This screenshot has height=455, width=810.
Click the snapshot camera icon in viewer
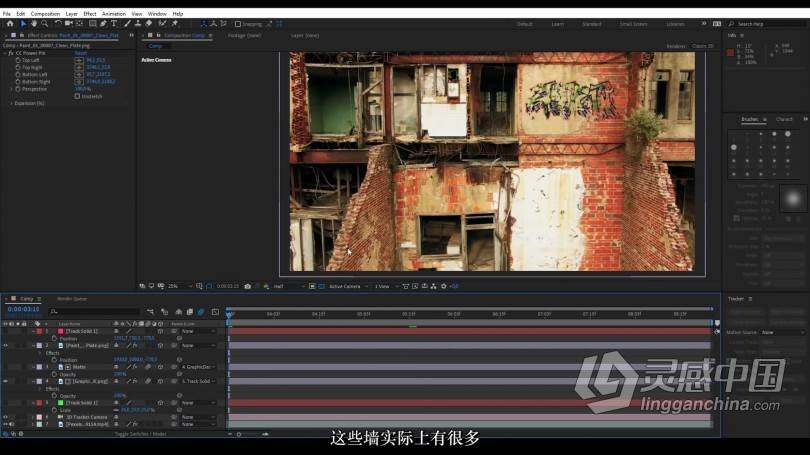[248, 286]
